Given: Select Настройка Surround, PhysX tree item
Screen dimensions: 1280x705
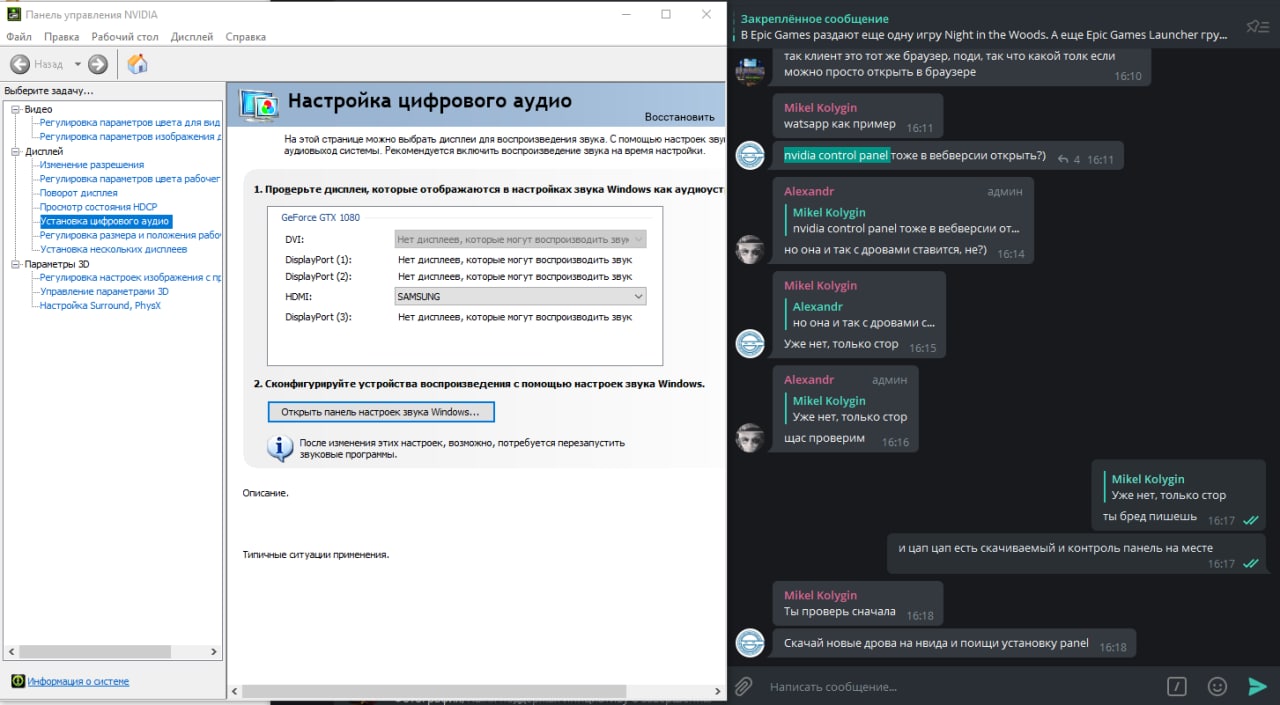Looking at the screenshot, I should click(x=100, y=305).
